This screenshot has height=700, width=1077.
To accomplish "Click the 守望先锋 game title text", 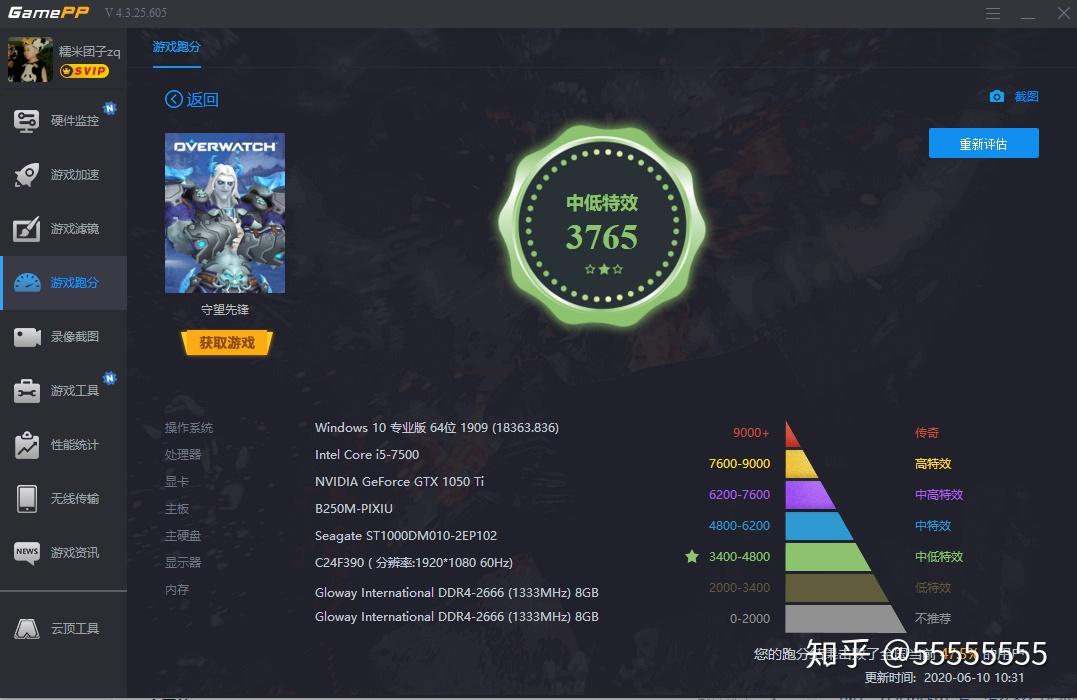I will click(x=225, y=309).
